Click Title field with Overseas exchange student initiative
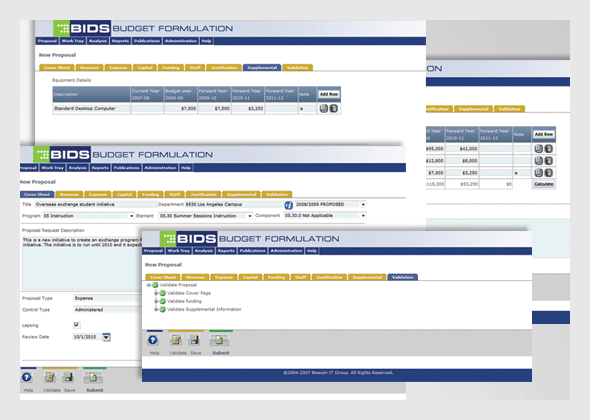 pos(96,204)
